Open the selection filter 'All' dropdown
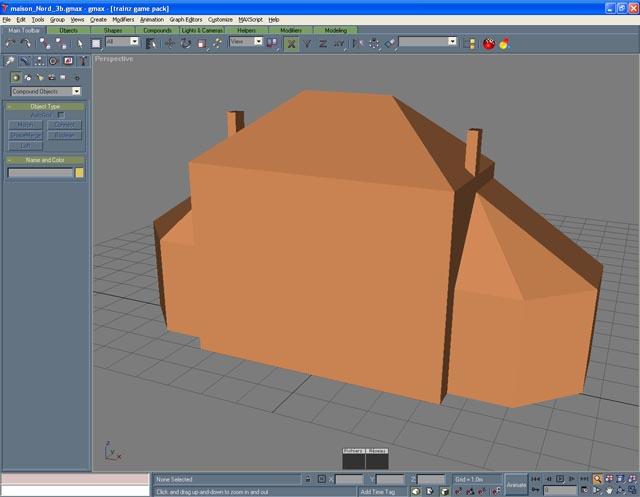This screenshot has height=497, width=640. coord(120,43)
